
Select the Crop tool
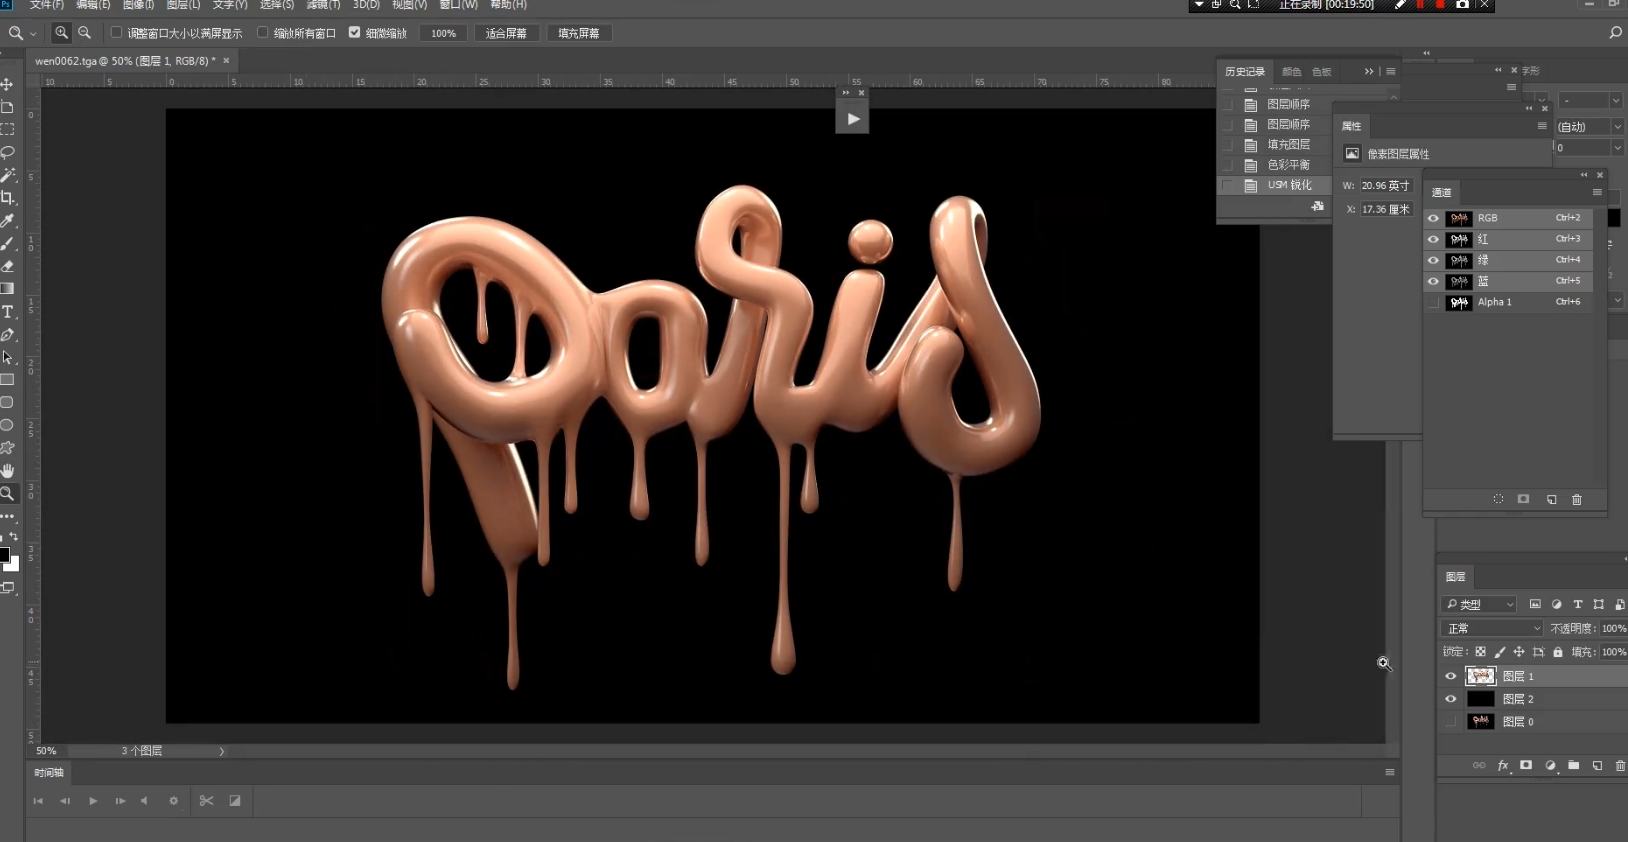7,198
